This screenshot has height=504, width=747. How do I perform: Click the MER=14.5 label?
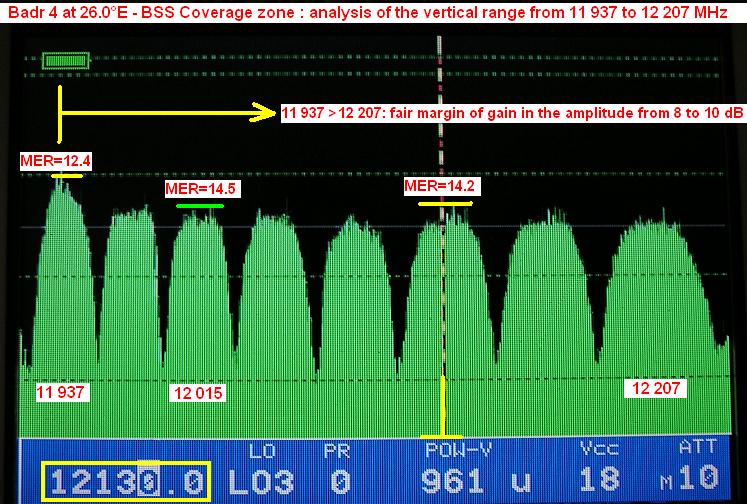(x=195, y=189)
